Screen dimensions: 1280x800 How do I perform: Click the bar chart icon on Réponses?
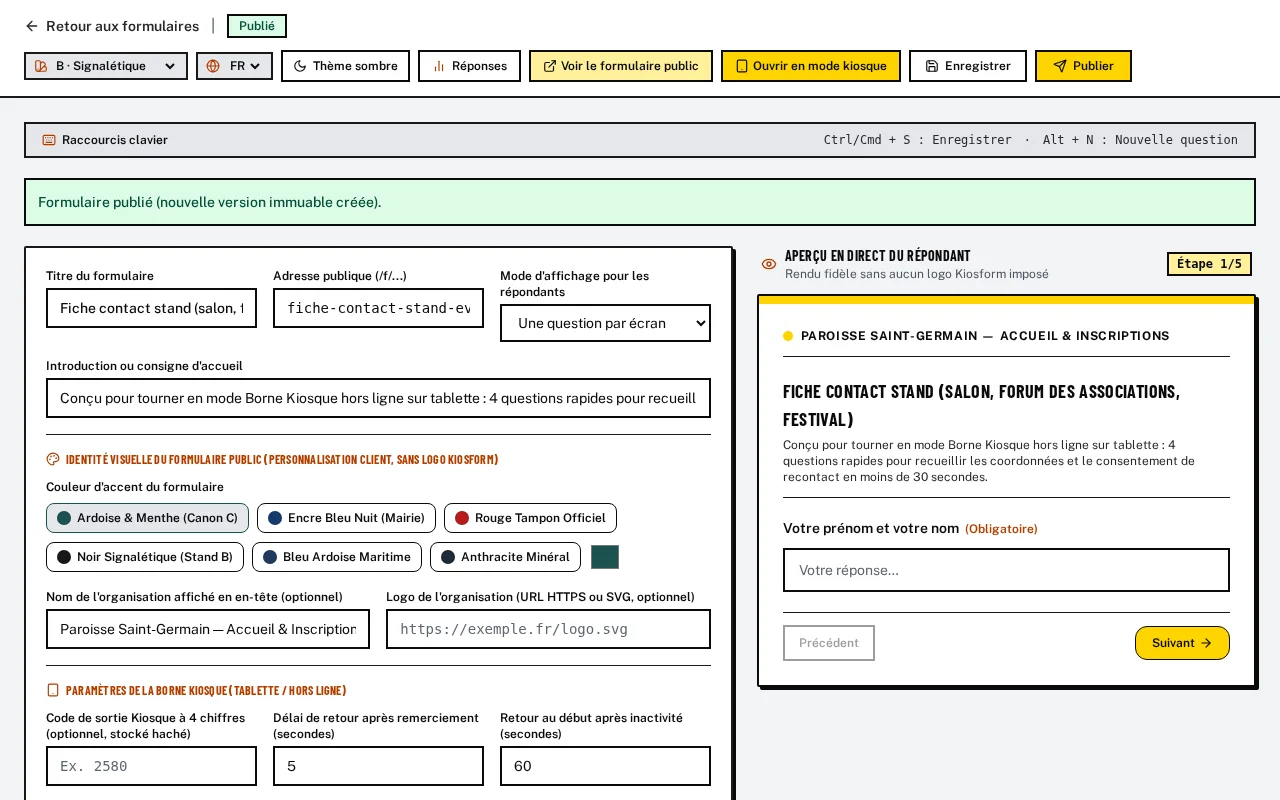tap(438, 66)
